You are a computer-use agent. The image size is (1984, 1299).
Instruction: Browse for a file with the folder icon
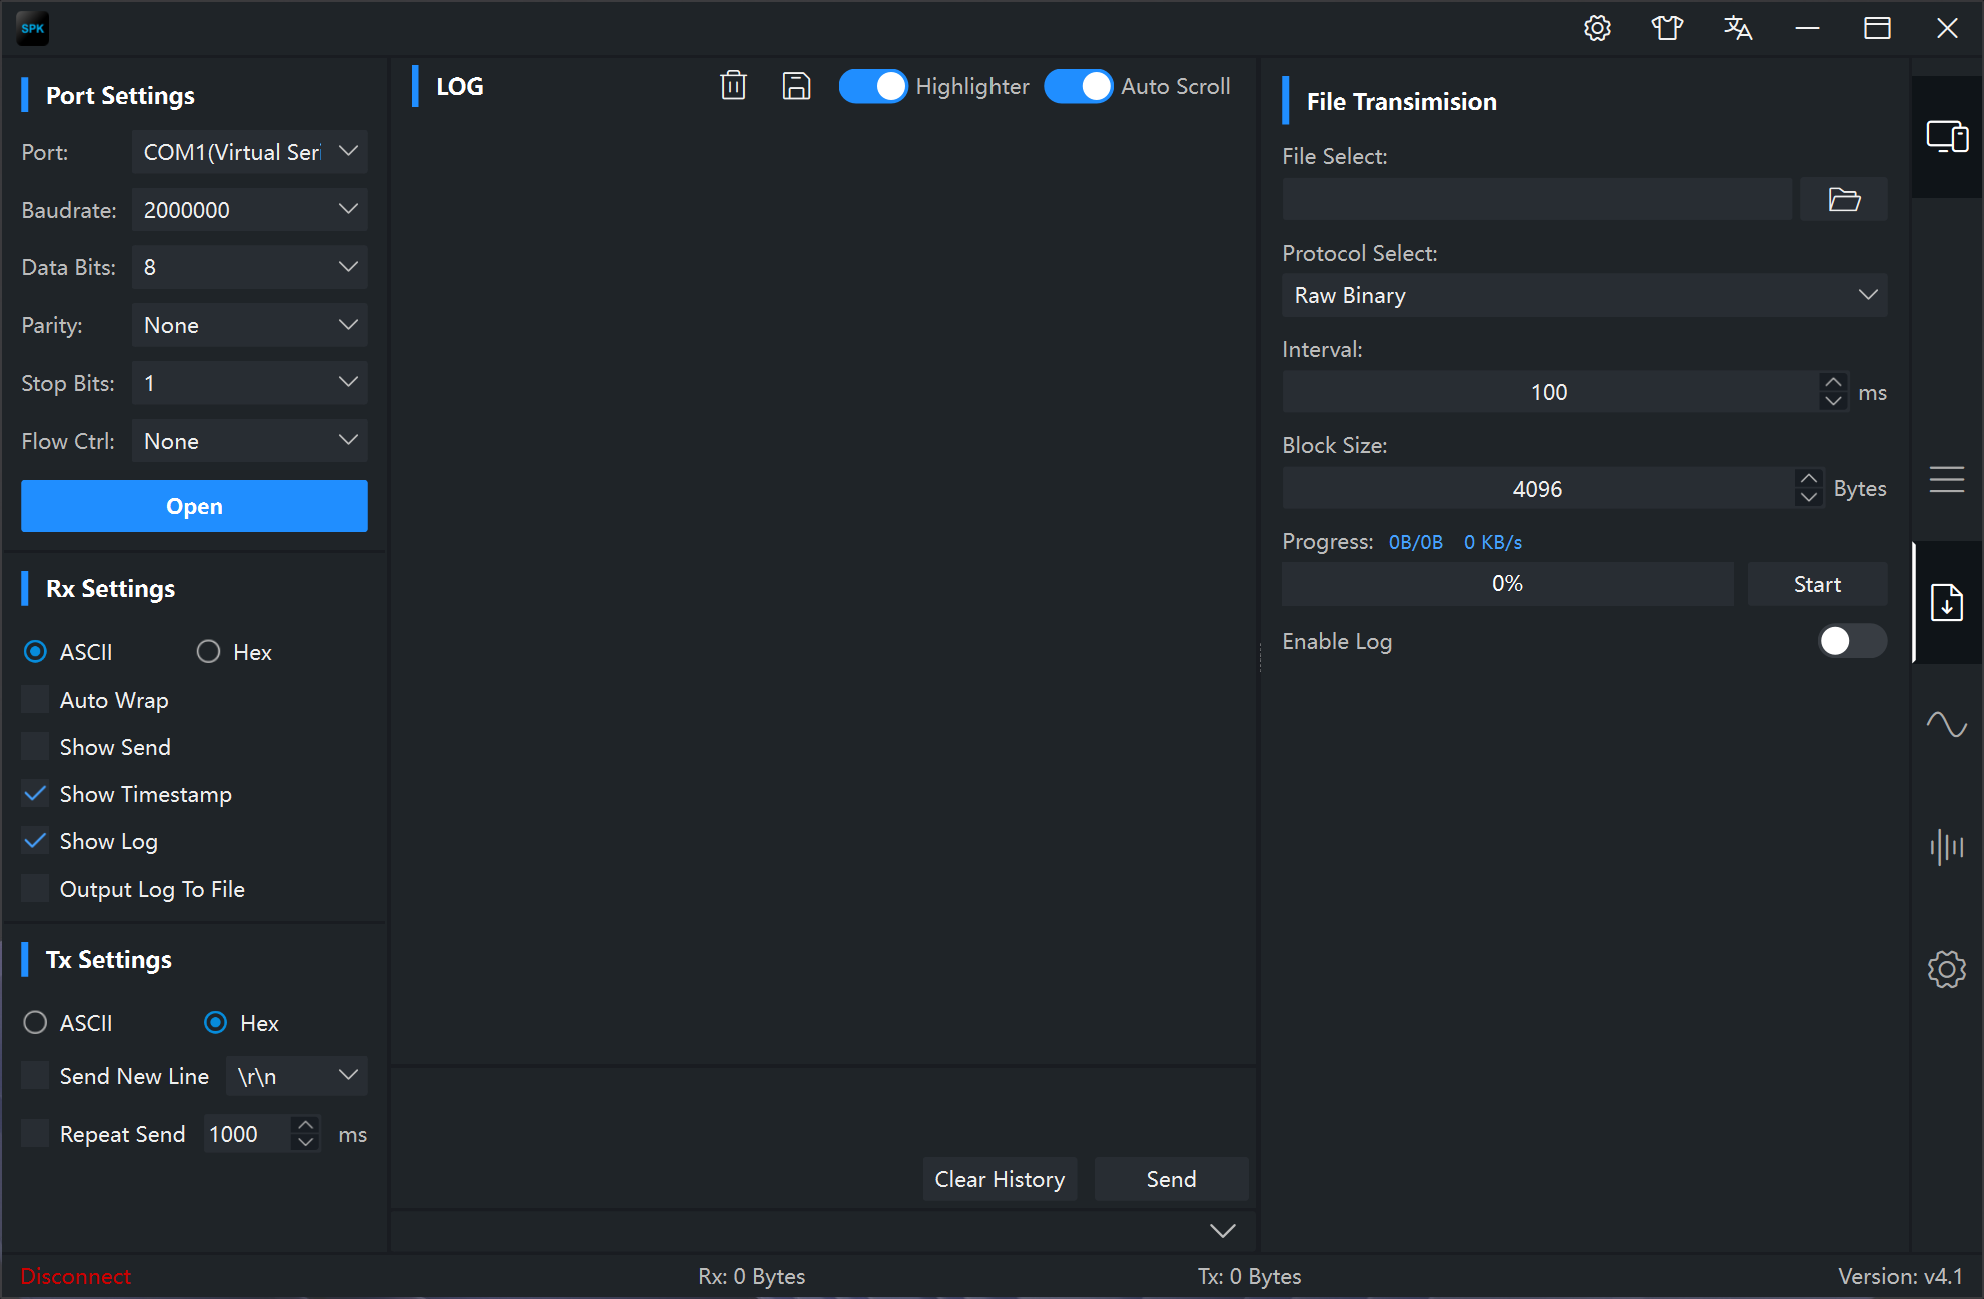(1844, 199)
